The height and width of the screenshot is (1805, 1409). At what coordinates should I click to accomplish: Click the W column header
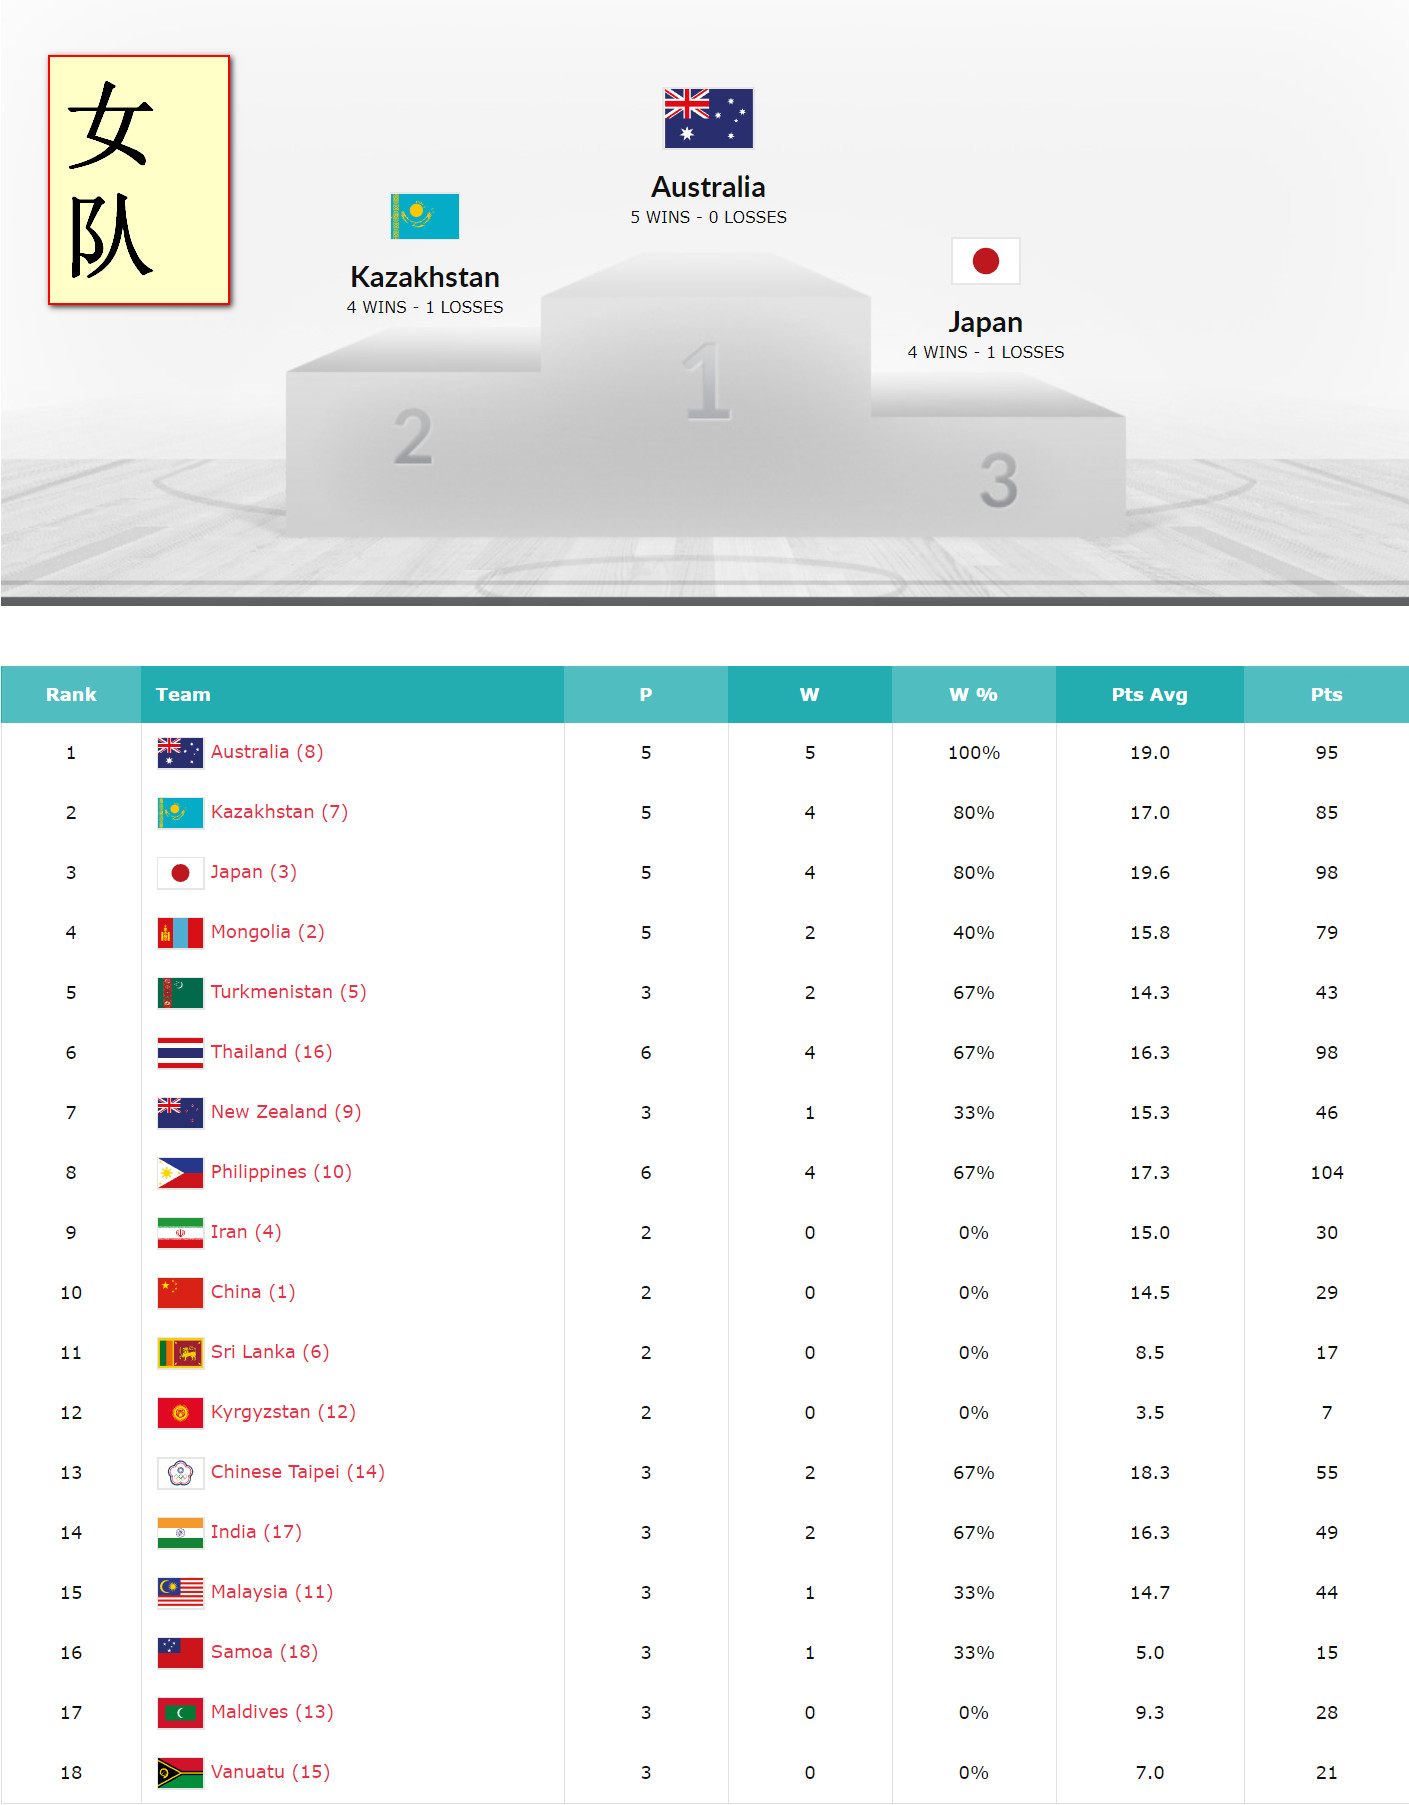pos(810,695)
